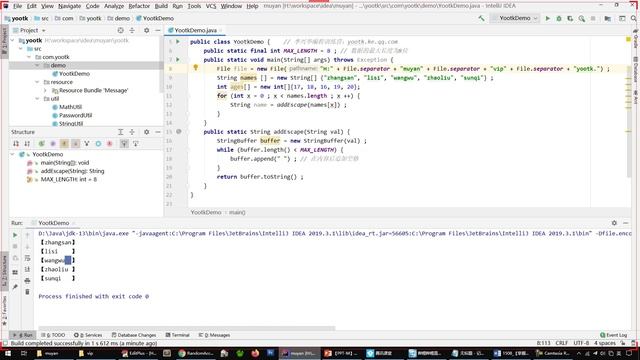Click the horizontal scrollbar in Run output
The width and height of the screenshot is (640, 360).
click(187, 328)
